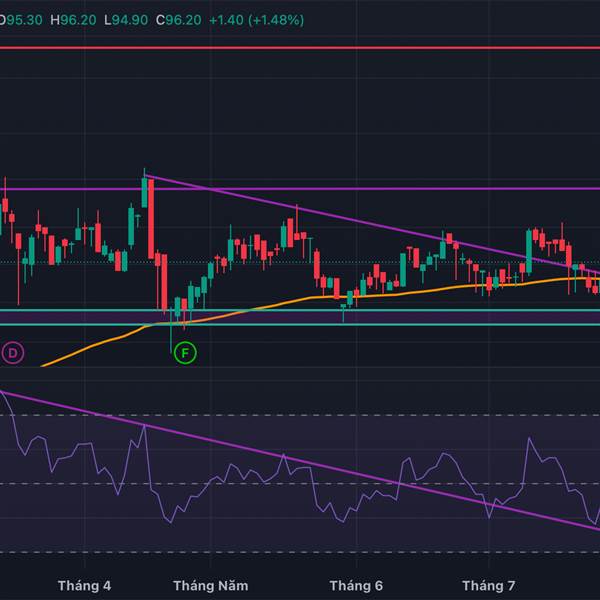Click the C96.20 close value
Screen dimensions: 600x600
178,20
